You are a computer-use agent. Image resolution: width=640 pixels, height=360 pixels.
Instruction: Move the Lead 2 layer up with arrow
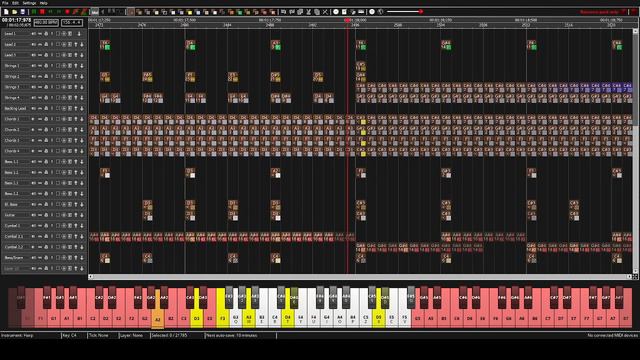pos(76,44)
